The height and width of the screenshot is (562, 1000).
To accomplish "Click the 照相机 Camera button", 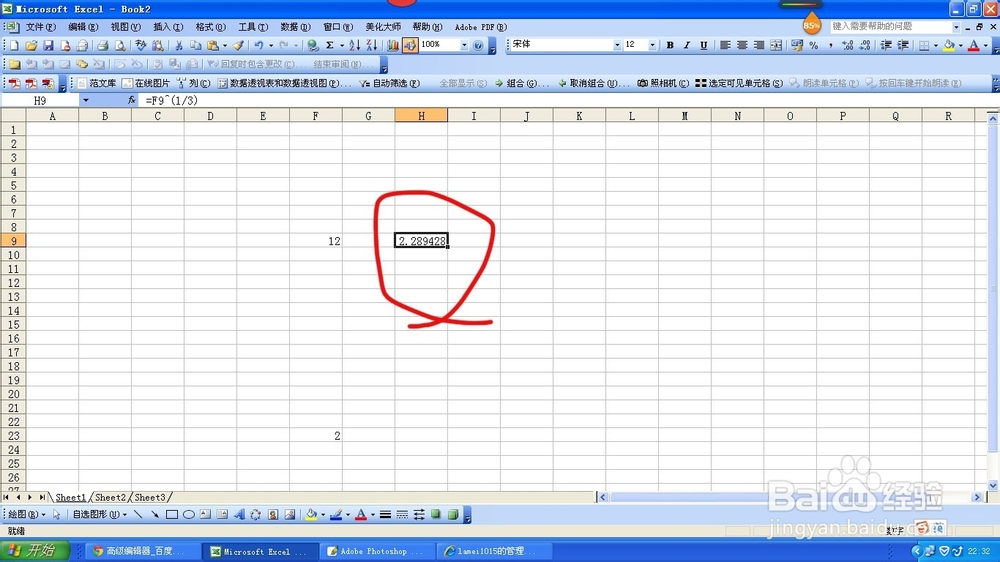I will pyautogui.click(x=663, y=84).
